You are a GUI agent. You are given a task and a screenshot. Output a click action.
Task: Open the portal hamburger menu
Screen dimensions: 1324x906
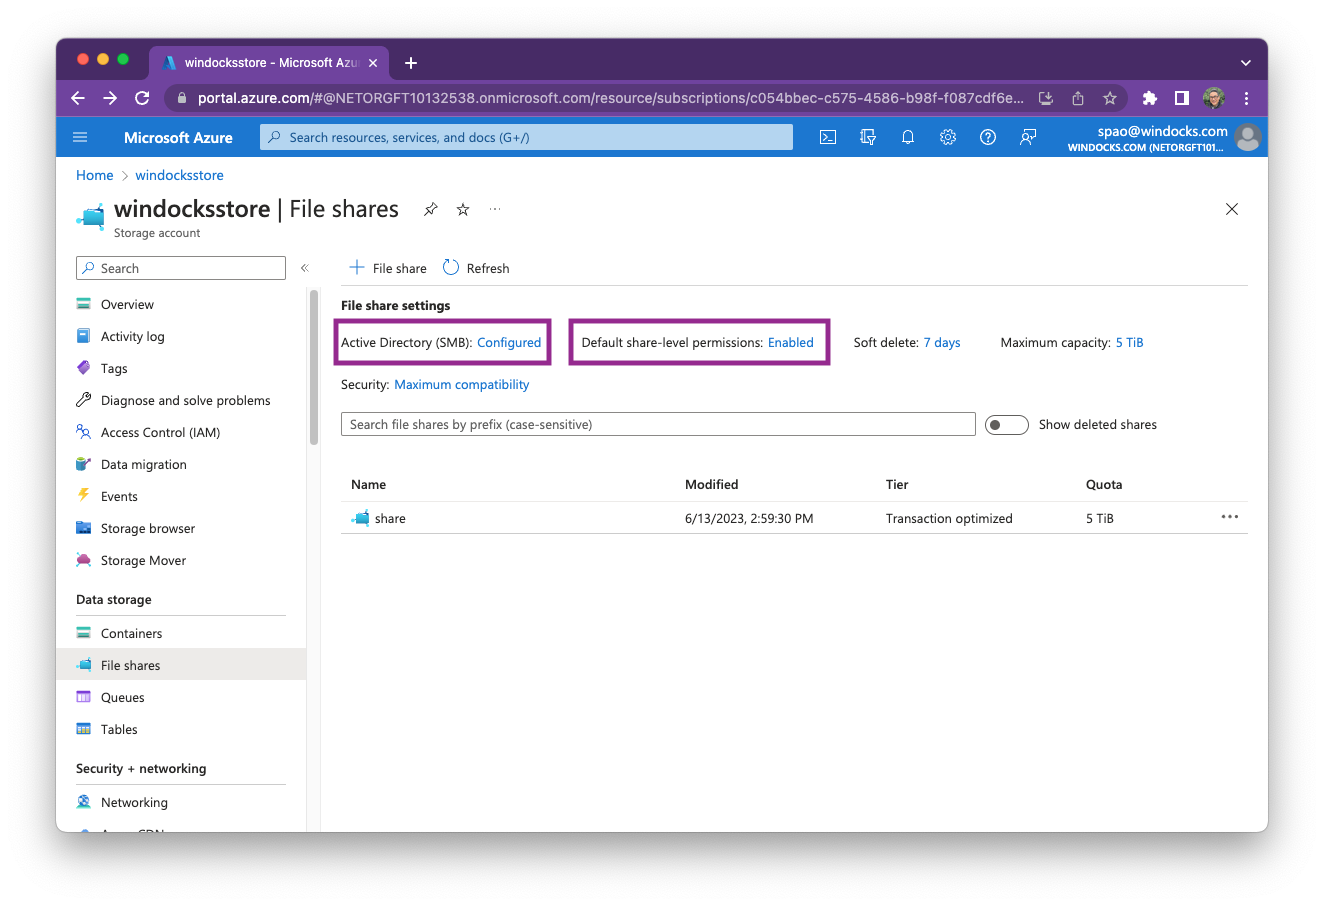click(80, 137)
